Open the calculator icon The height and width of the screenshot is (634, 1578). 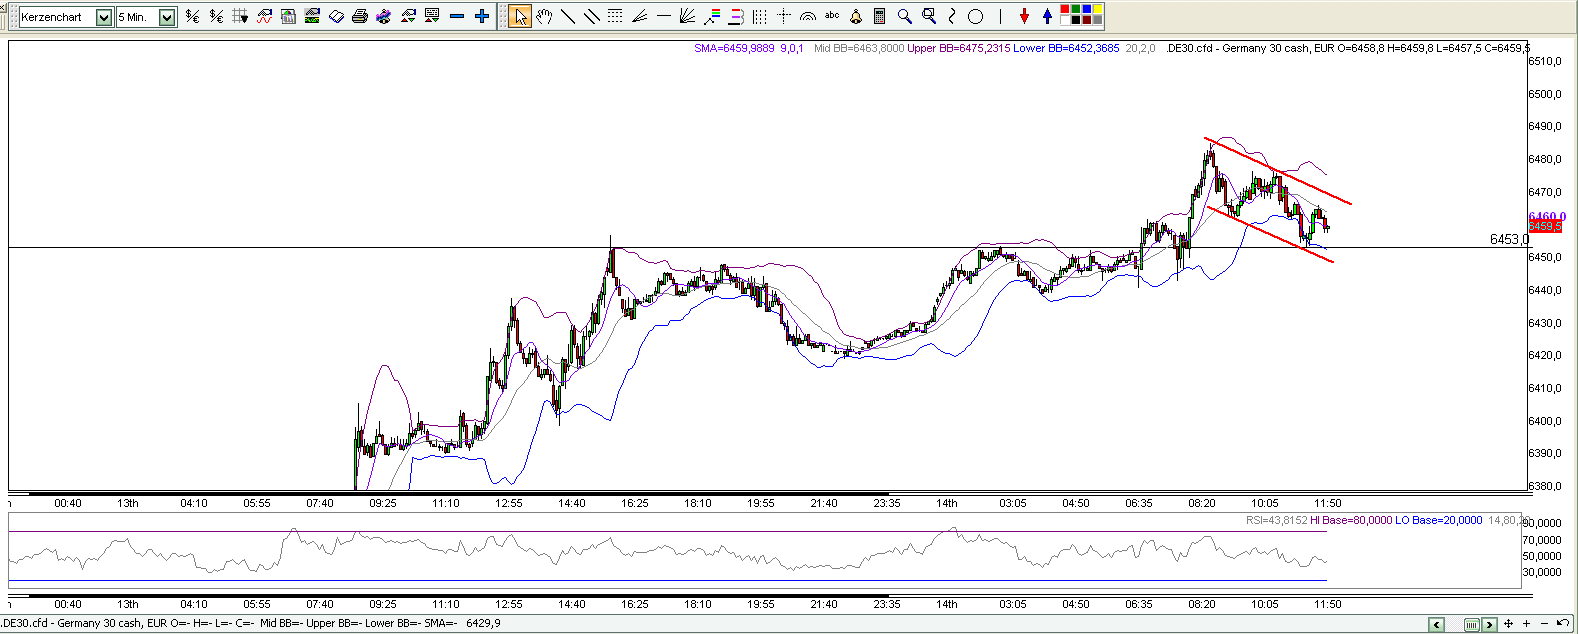(880, 16)
